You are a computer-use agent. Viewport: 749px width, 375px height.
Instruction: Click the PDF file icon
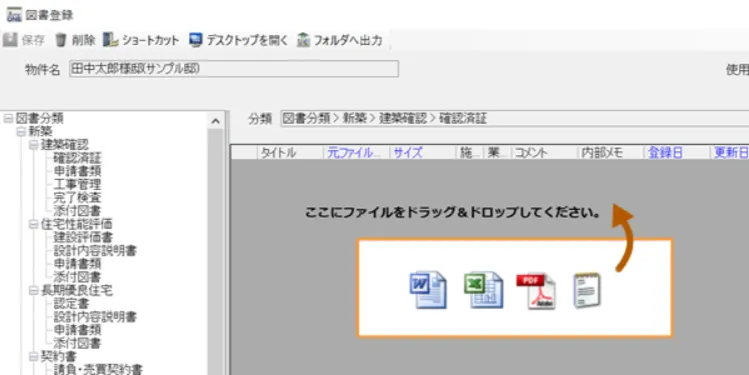535,290
